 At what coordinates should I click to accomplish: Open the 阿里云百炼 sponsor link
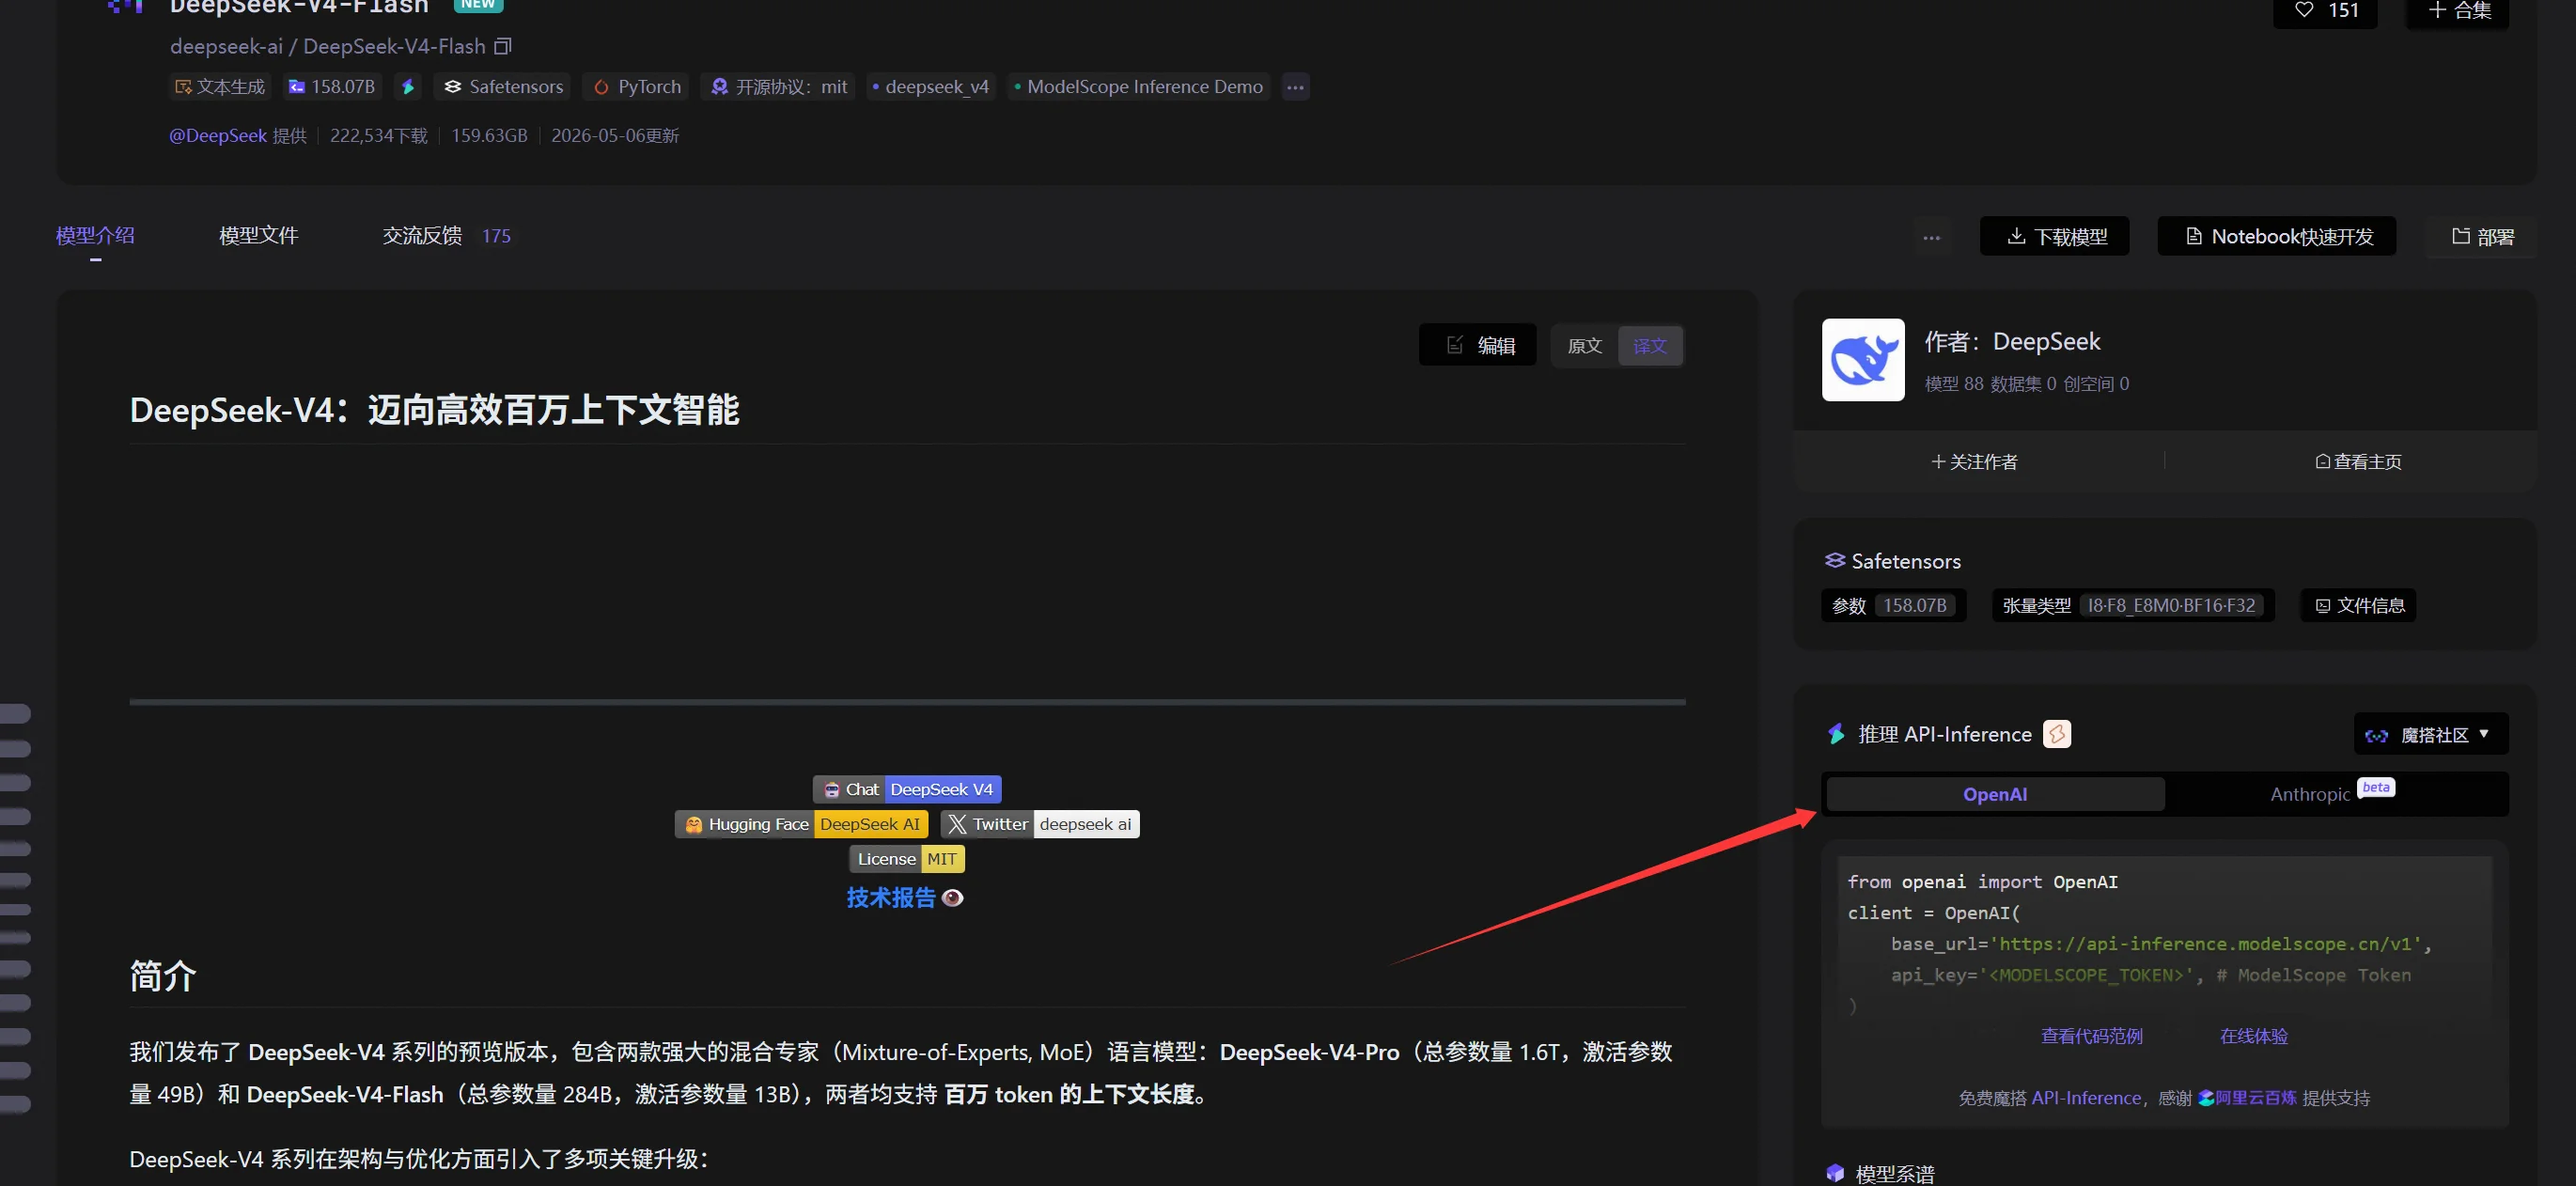[x=2246, y=1097]
